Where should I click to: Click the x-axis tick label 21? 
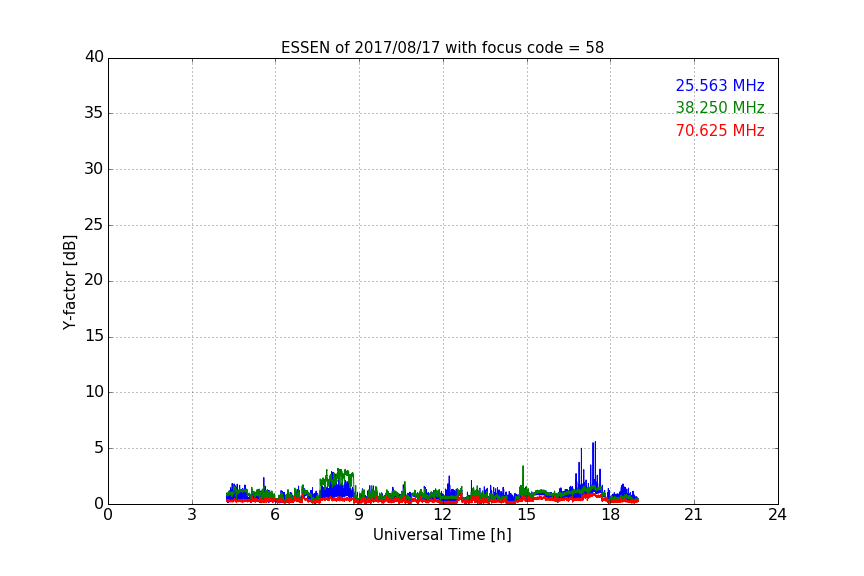pyautogui.click(x=694, y=515)
